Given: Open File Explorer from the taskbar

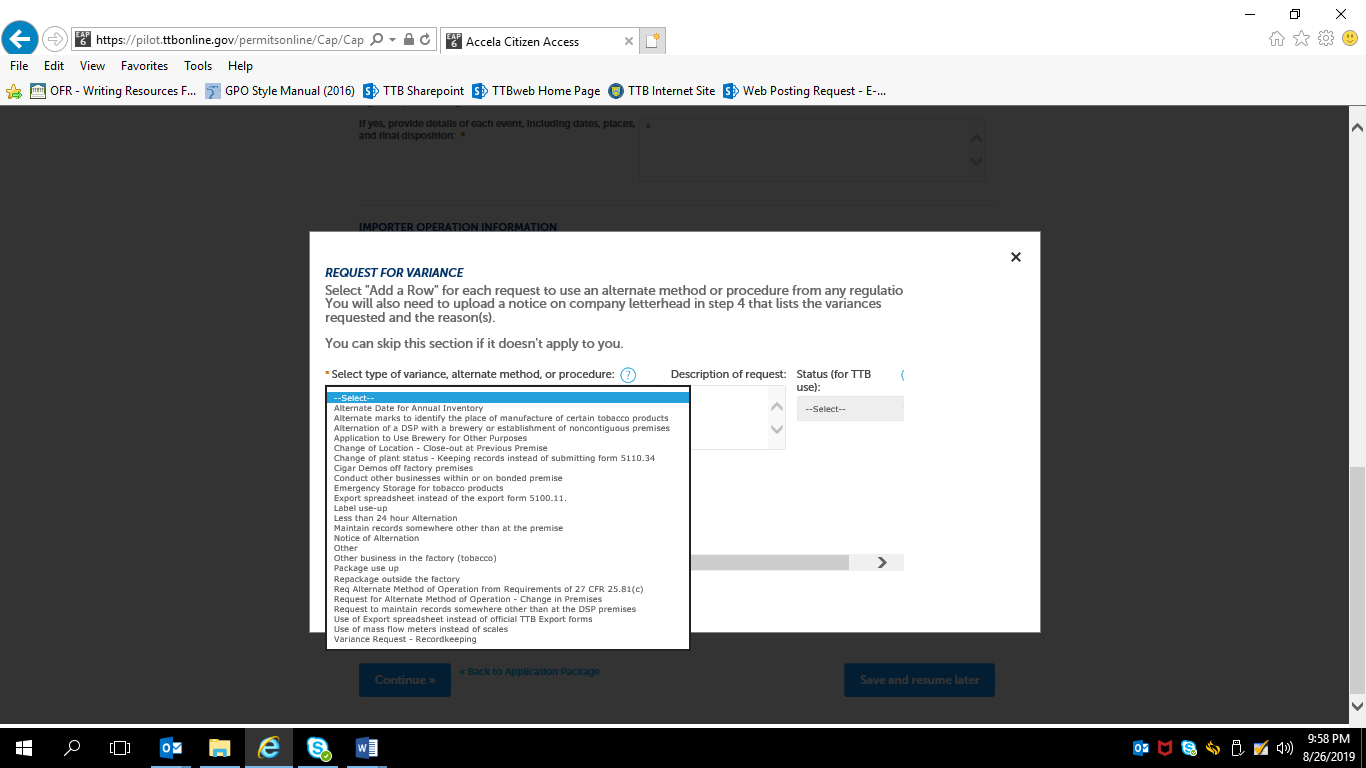Looking at the screenshot, I should coord(220,747).
